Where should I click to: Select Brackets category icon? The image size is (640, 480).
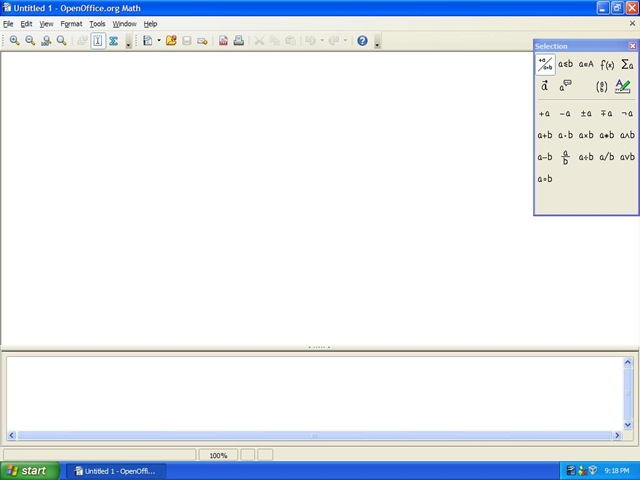[602, 86]
